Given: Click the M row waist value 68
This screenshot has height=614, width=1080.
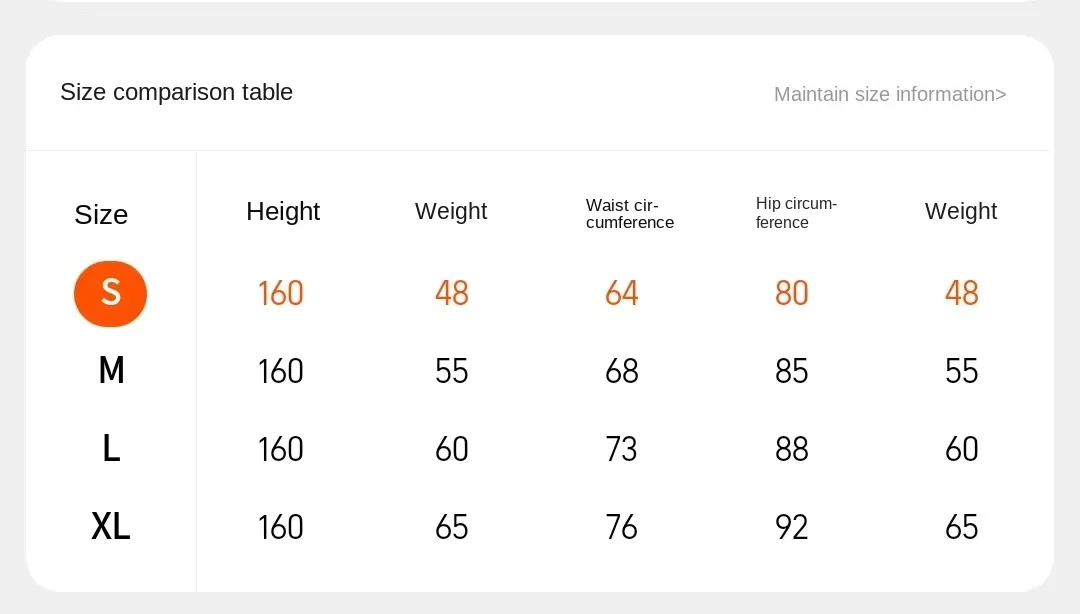Looking at the screenshot, I should (621, 371).
